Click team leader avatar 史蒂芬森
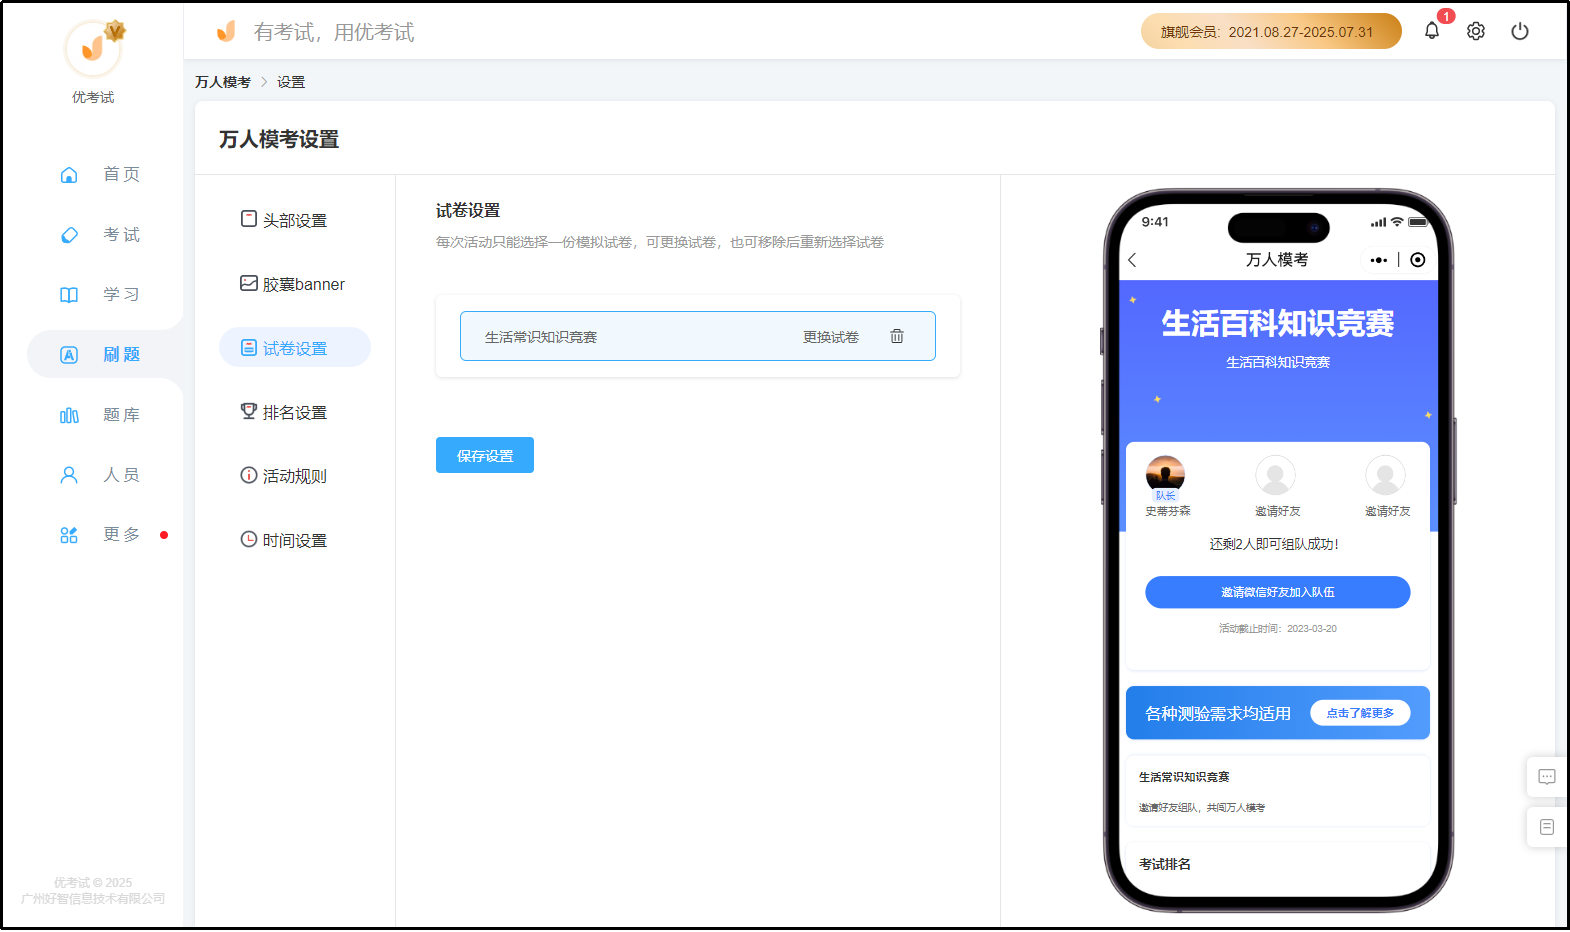This screenshot has width=1570, height=932. click(x=1165, y=475)
